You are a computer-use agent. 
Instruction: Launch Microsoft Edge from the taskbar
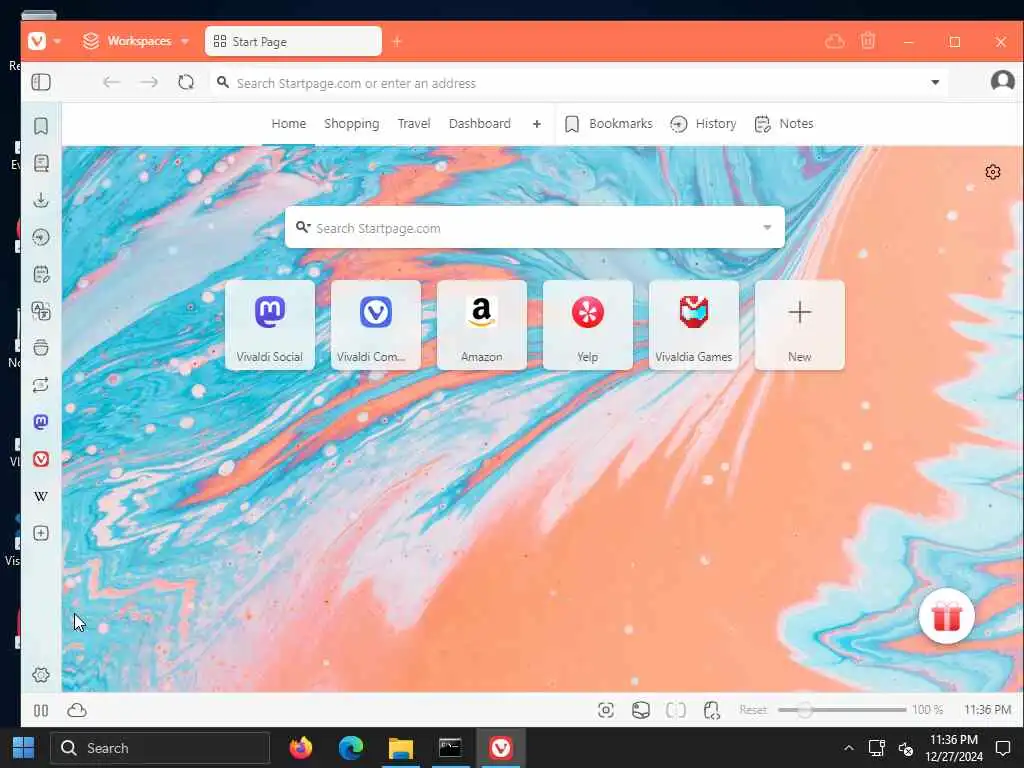[x=351, y=748]
